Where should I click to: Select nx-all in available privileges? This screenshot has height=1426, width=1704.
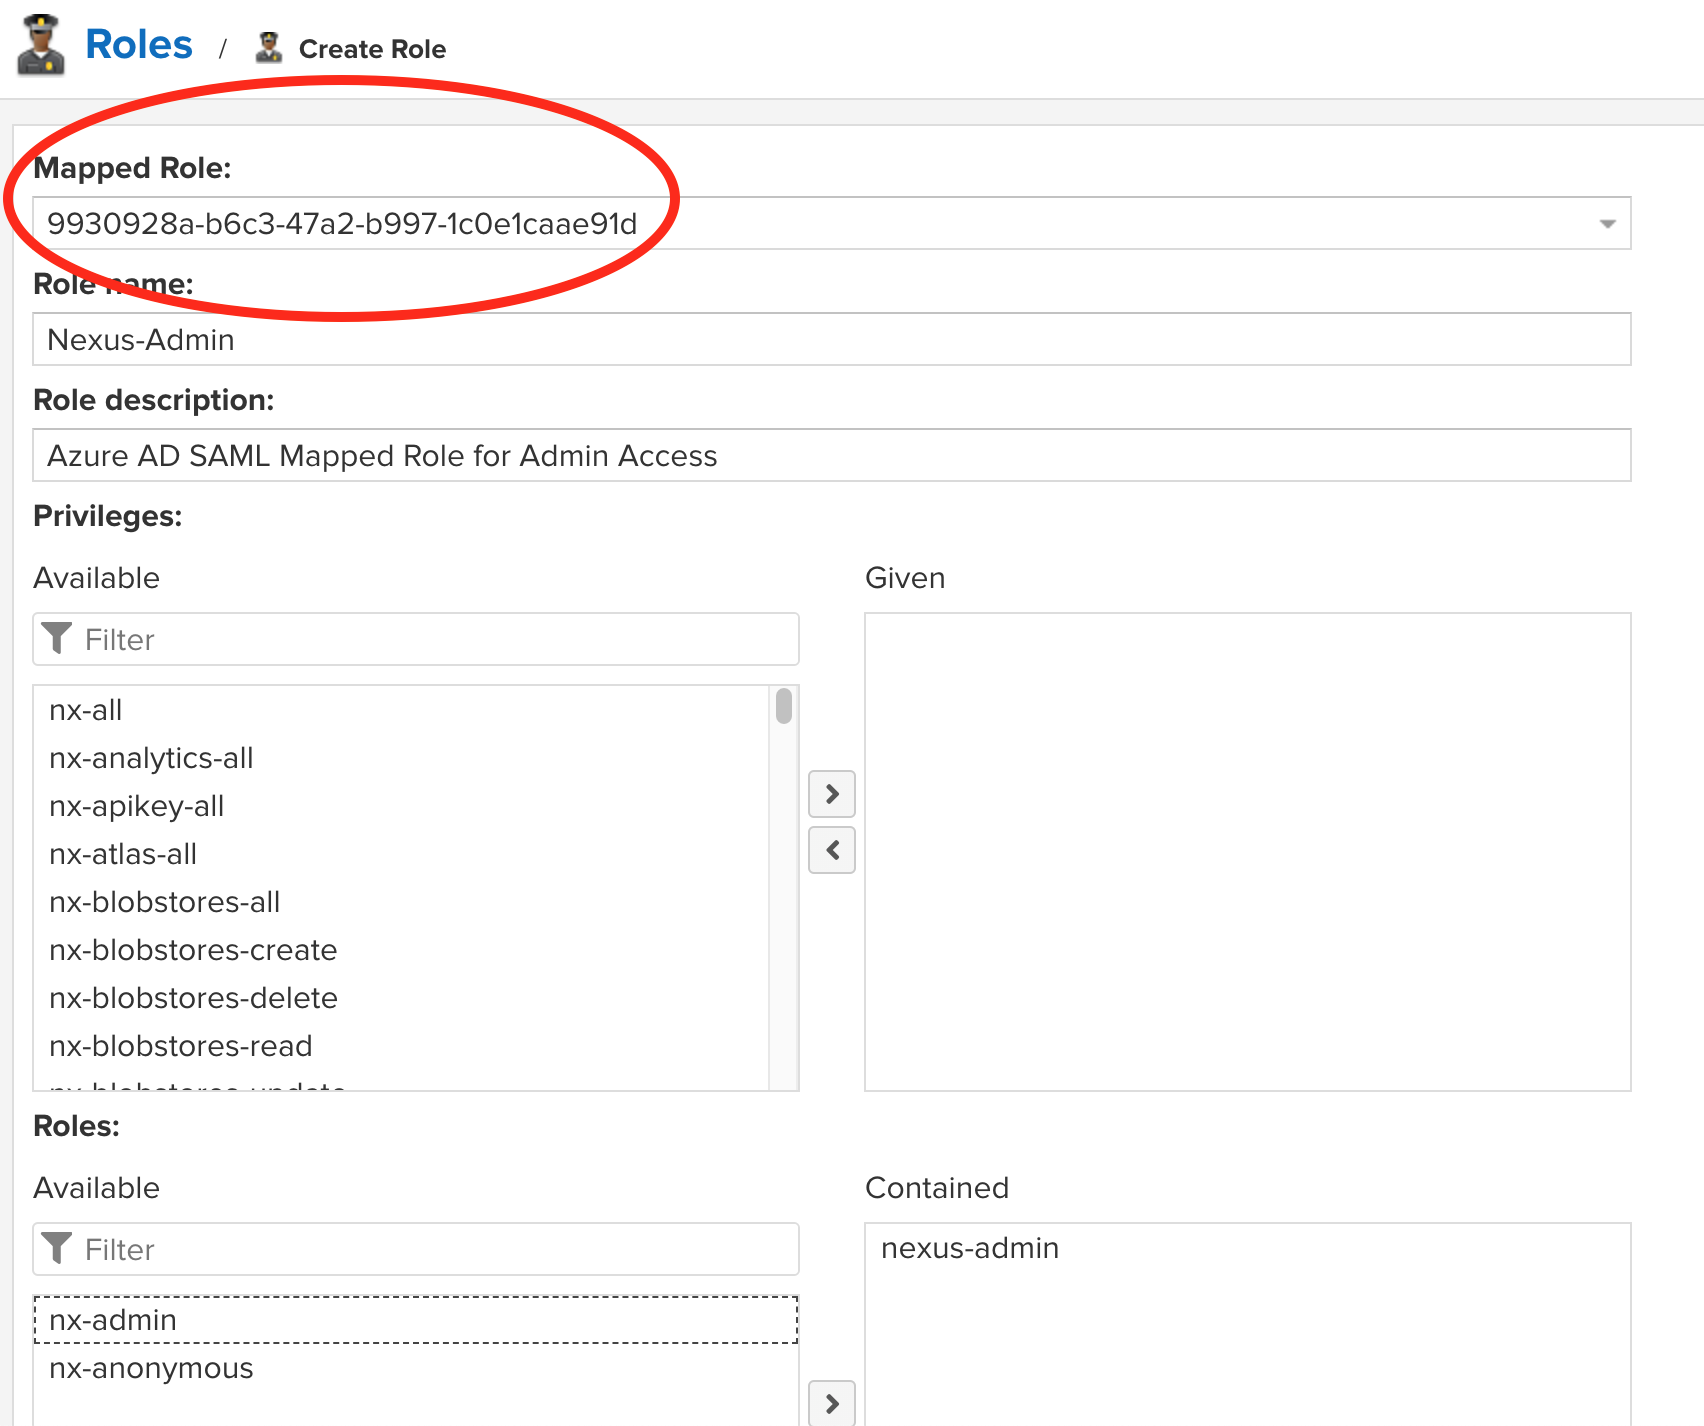pyautogui.click(x=86, y=710)
